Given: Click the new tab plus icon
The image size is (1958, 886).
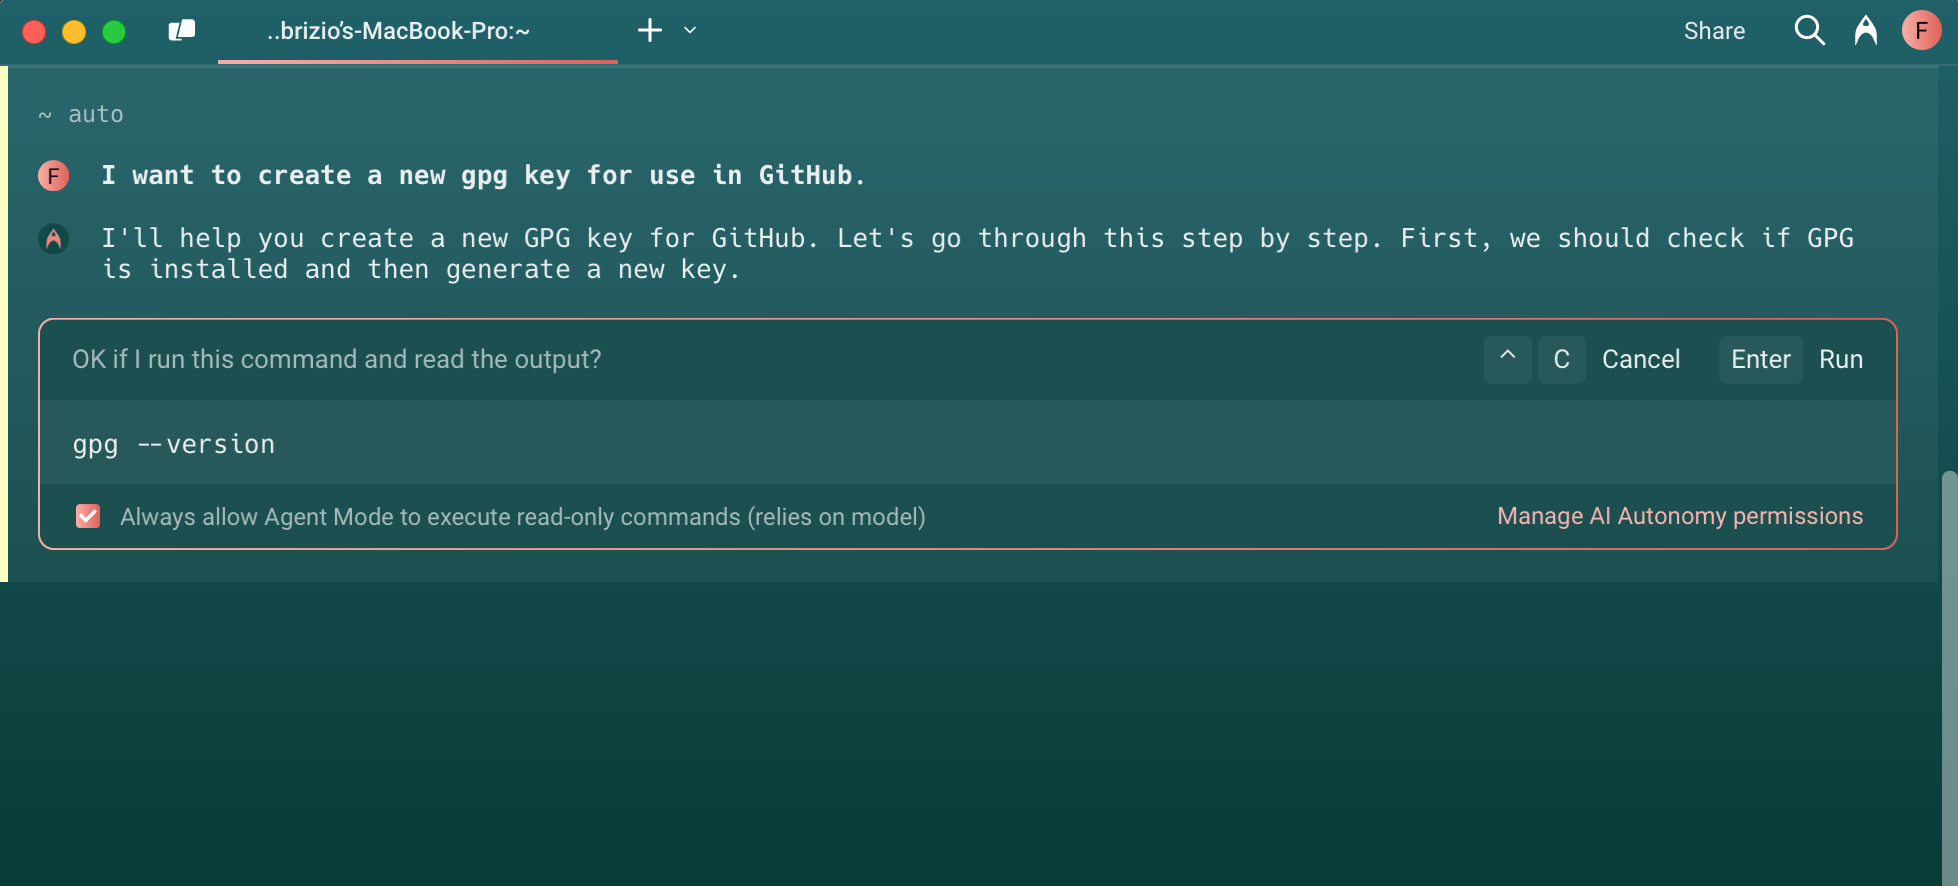Looking at the screenshot, I should [x=650, y=31].
